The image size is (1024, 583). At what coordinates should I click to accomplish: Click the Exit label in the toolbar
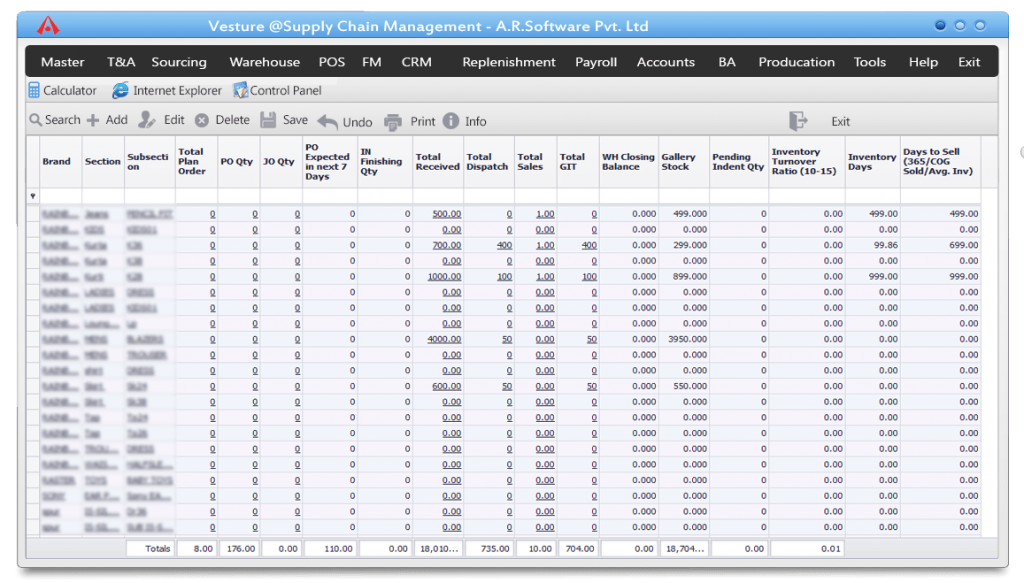click(x=840, y=121)
